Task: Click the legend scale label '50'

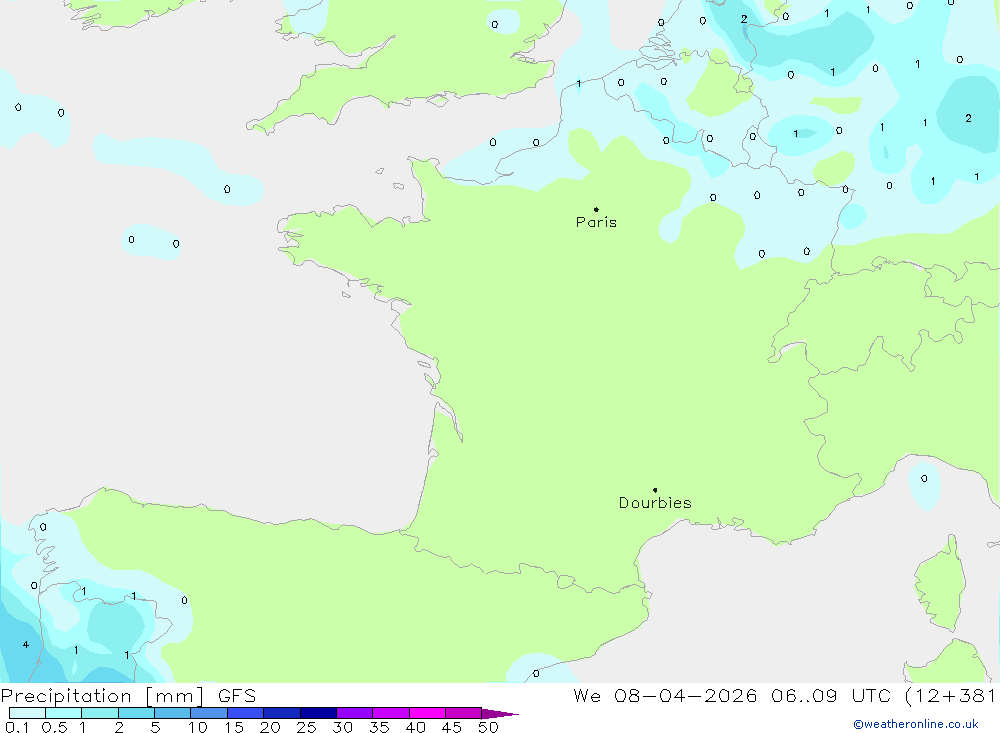Action: tap(488, 727)
